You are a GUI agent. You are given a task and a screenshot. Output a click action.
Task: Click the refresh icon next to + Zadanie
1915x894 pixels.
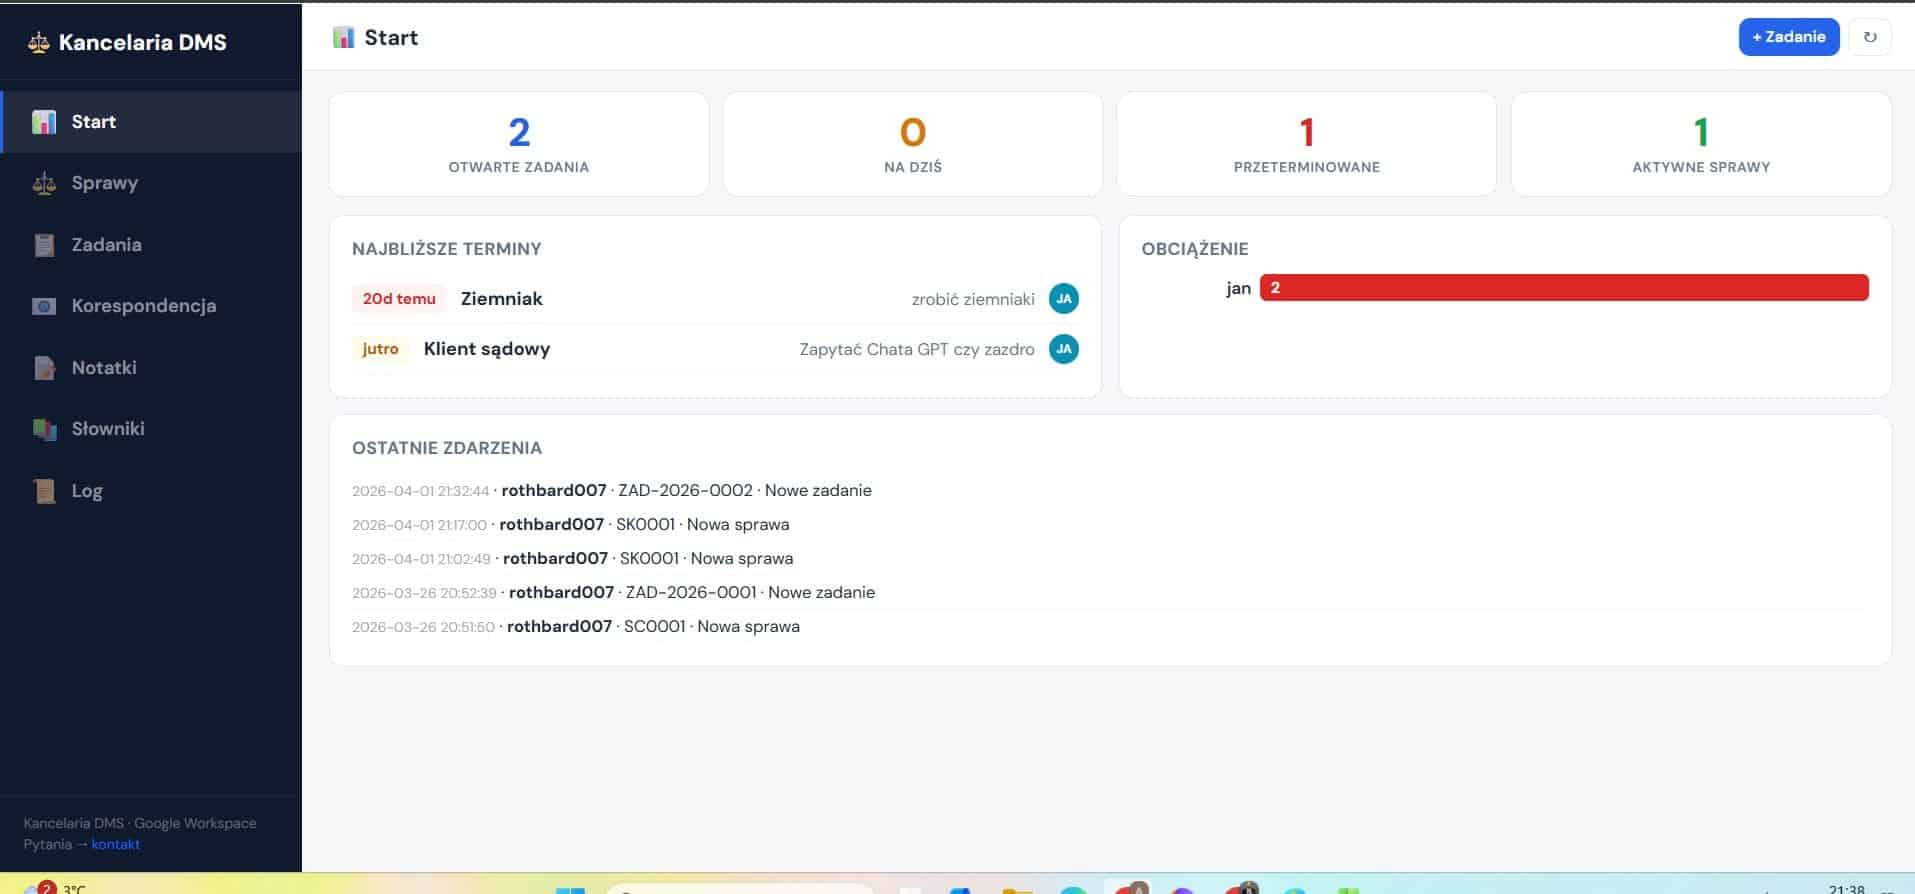click(x=1869, y=37)
